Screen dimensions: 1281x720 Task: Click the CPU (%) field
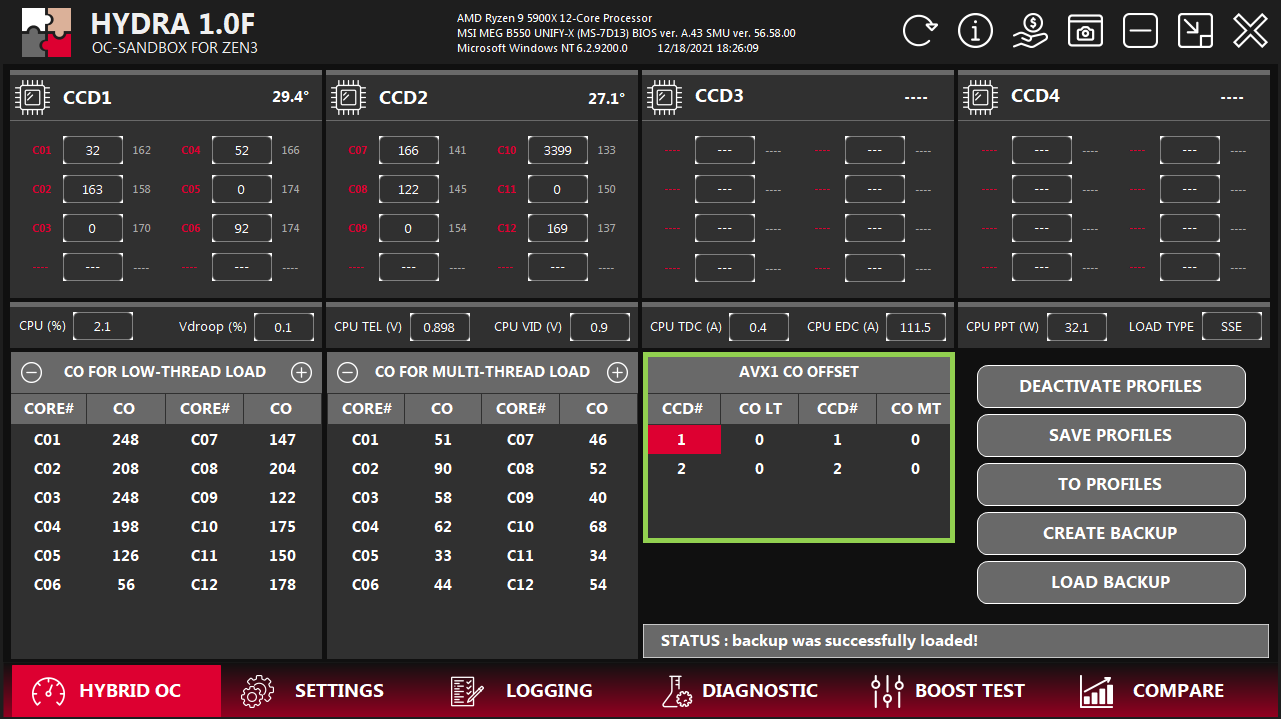pyautogui.click(x=103, y=327)
